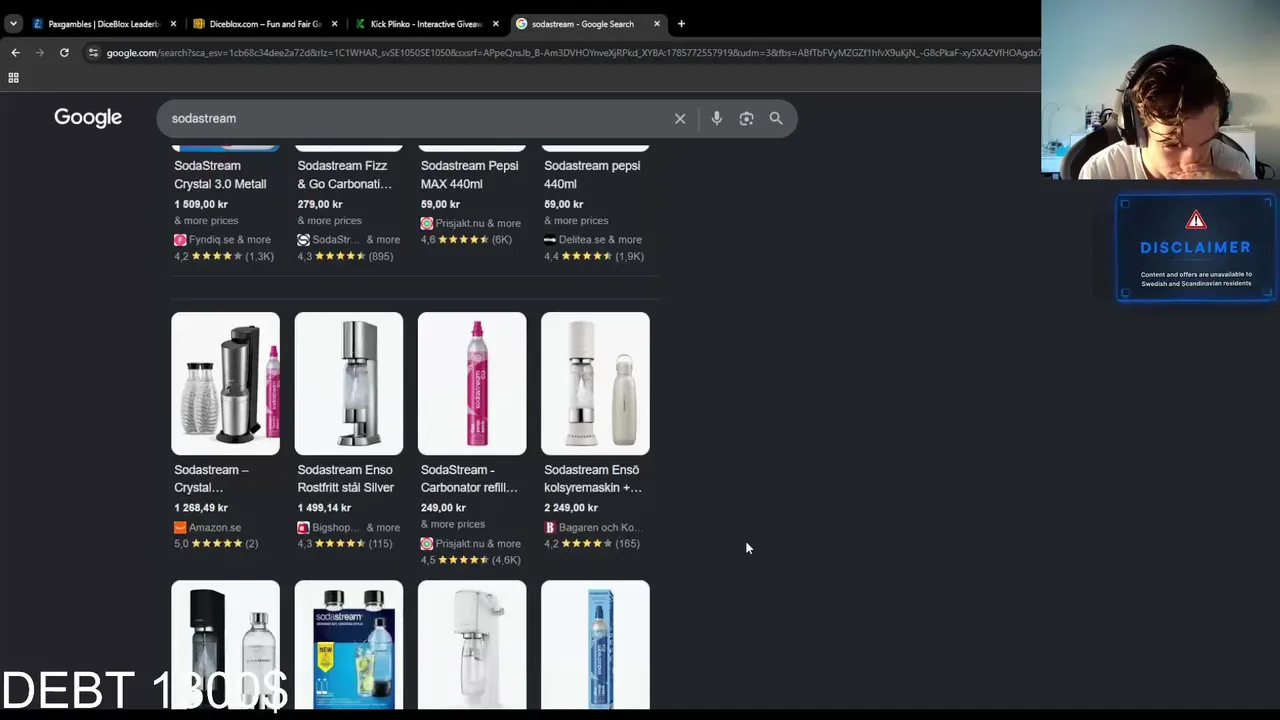Open the Sodastream Ensō kolsyremaskin image
This screenshot has height=720, width=1280.
click(x=595, y=384)
